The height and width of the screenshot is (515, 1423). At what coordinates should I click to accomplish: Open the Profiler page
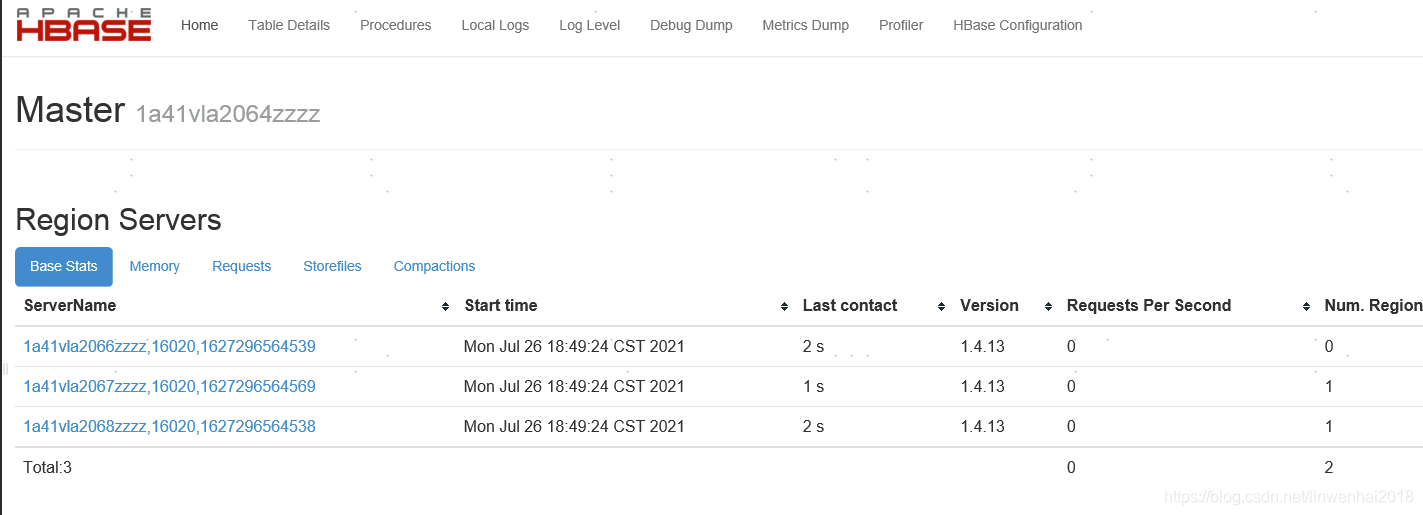point(901,25)
